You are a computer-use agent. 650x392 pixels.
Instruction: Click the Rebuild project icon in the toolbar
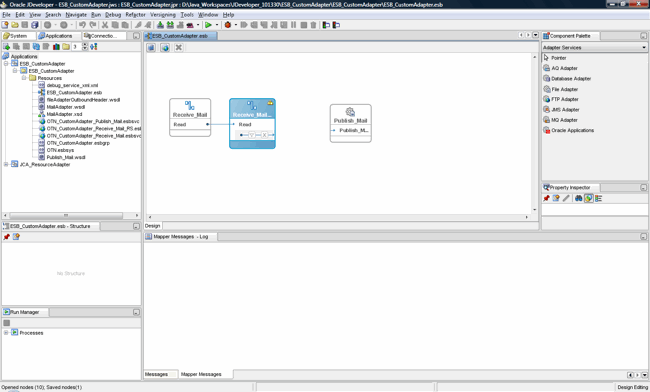point(170,25)
